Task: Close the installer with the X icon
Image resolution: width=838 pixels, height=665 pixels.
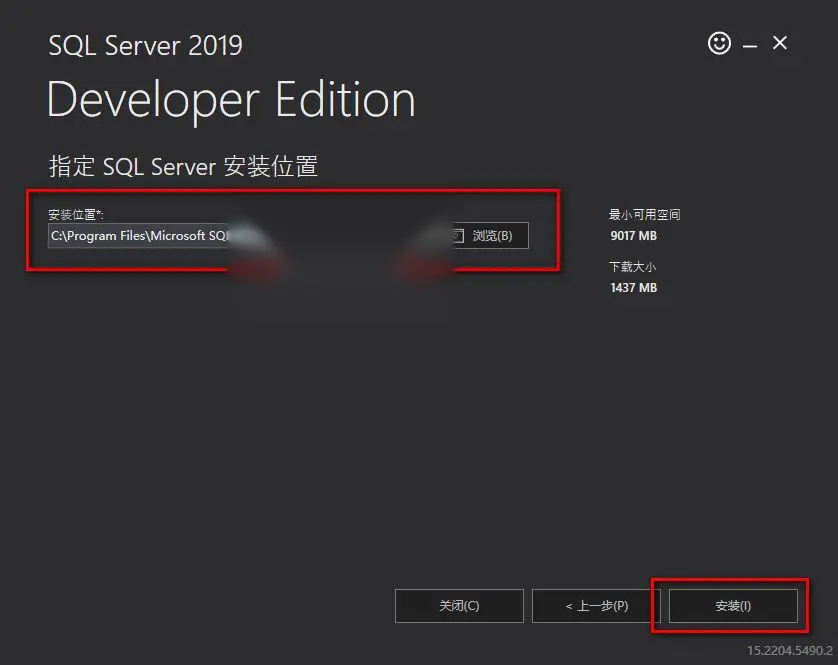Action: pos(780,43)
